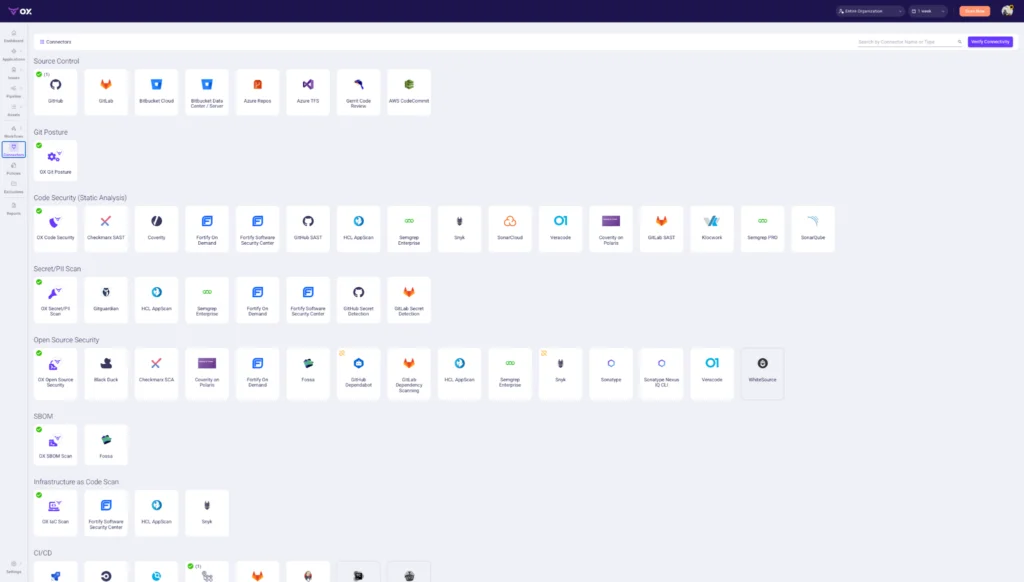This screenshot has width=1024, height=582.
Task: Click the Gitguardian secret scan connector
Action: tap(106, 300)
